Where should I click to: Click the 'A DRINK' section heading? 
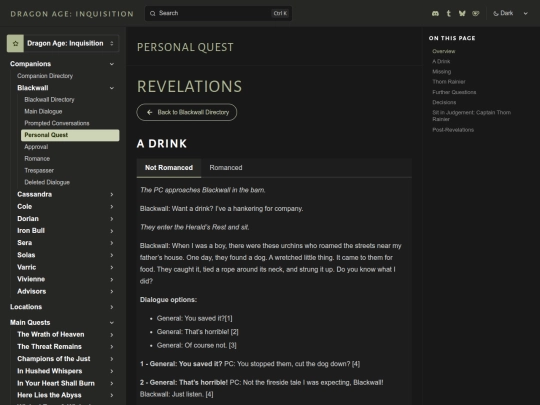162,144
